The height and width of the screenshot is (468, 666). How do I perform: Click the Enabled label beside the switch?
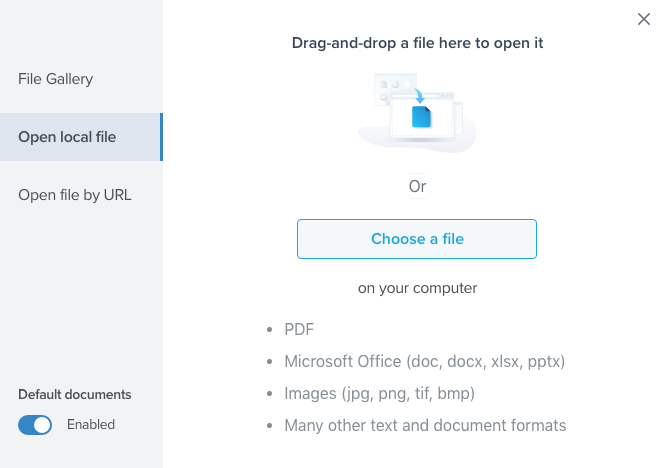[91, 425]
